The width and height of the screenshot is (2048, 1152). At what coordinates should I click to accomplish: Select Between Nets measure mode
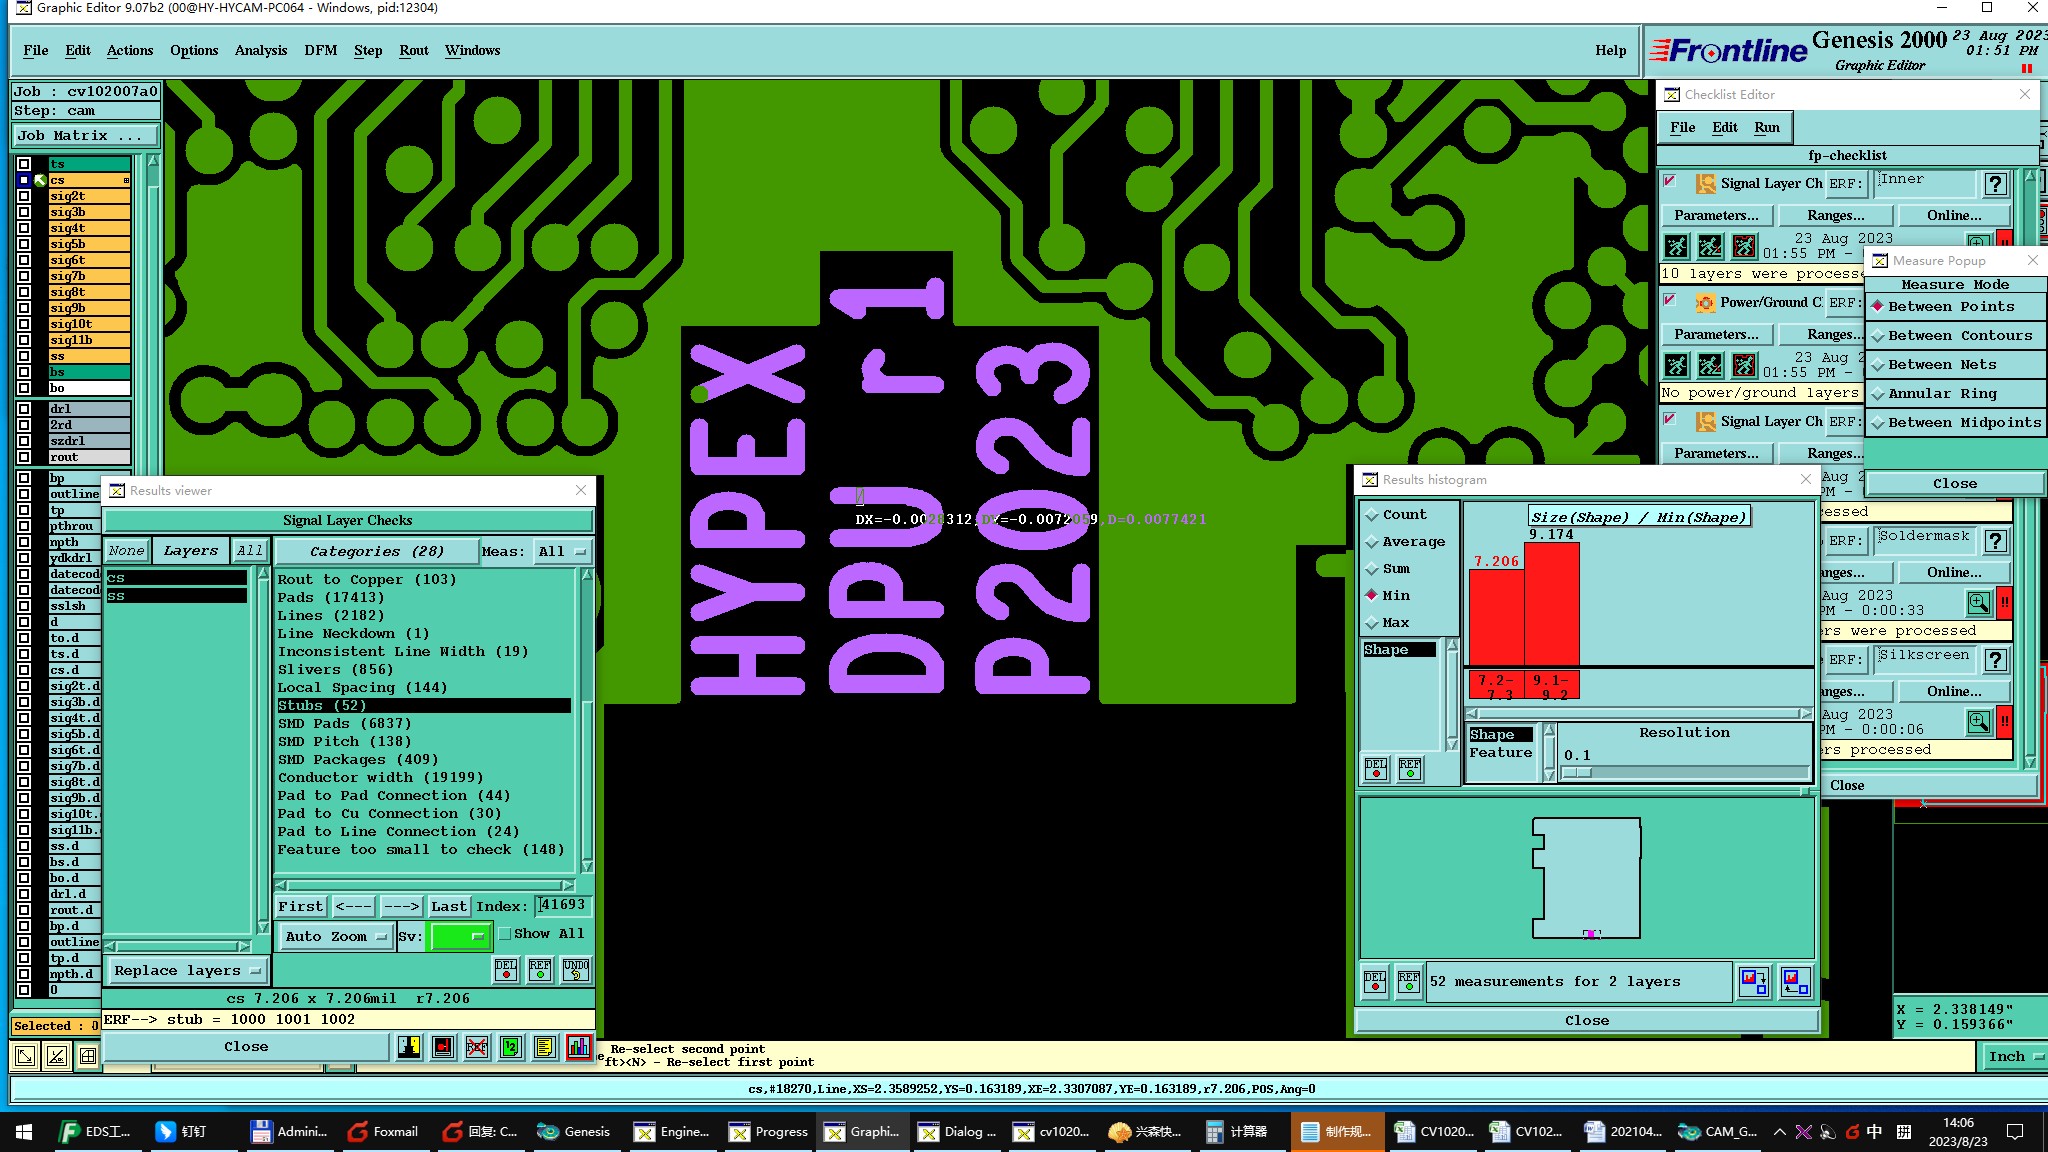click(x=1953, y=365)
